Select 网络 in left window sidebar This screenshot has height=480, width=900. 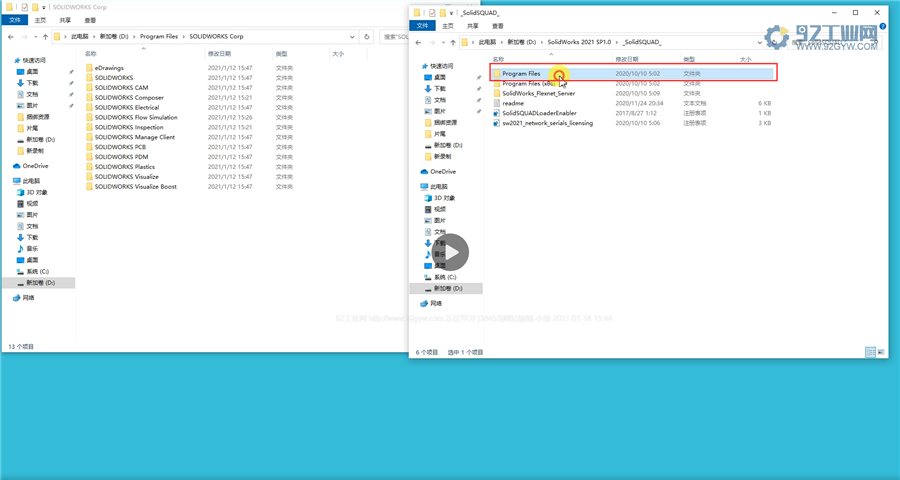coord(24,298)
